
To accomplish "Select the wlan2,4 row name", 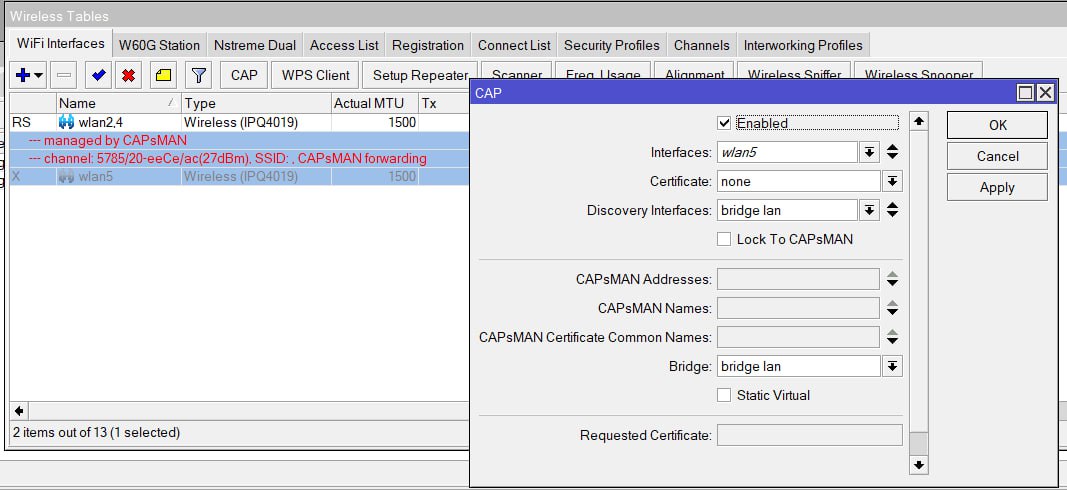I will pos(101,123).
